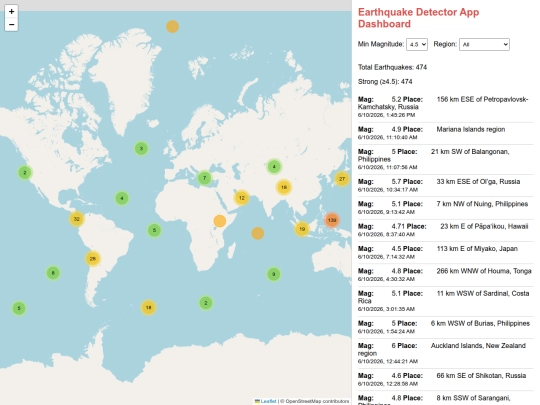Screen dimensions: 540x405
Task: Zoom in on the map
Action: 11,11
